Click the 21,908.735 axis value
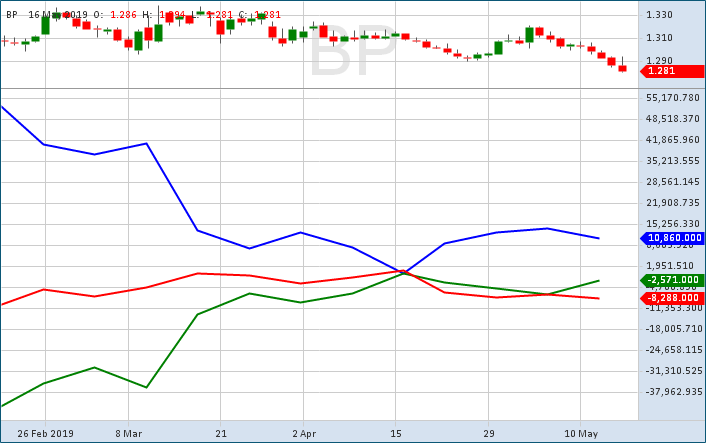 coord(673,203)
